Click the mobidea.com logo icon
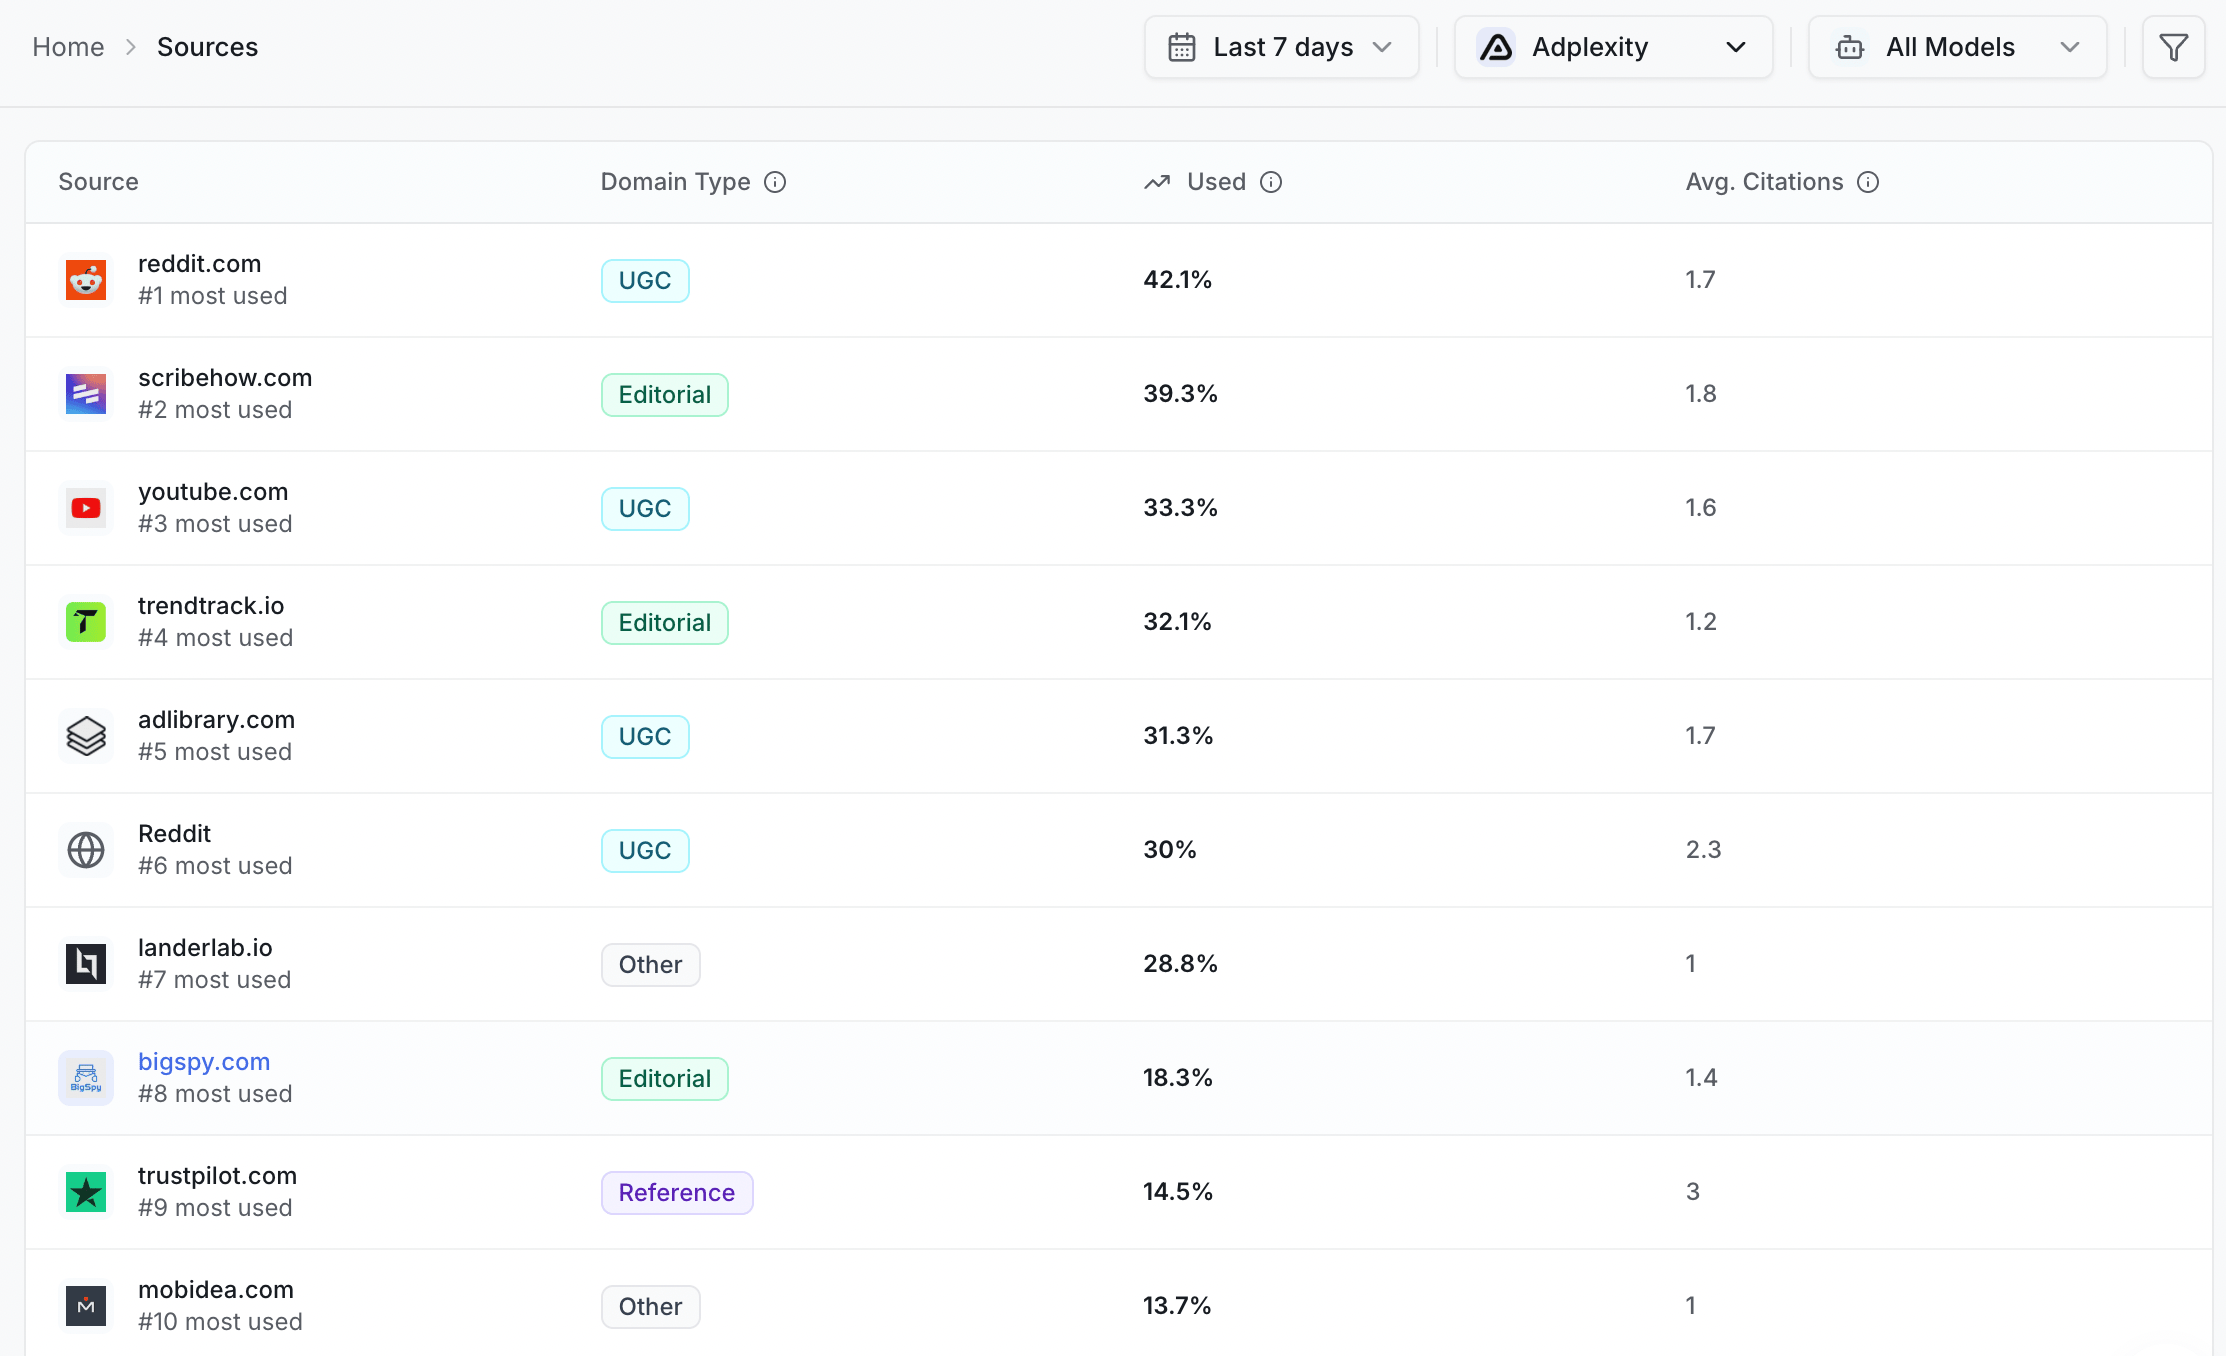 click(x=86, y=1306)
